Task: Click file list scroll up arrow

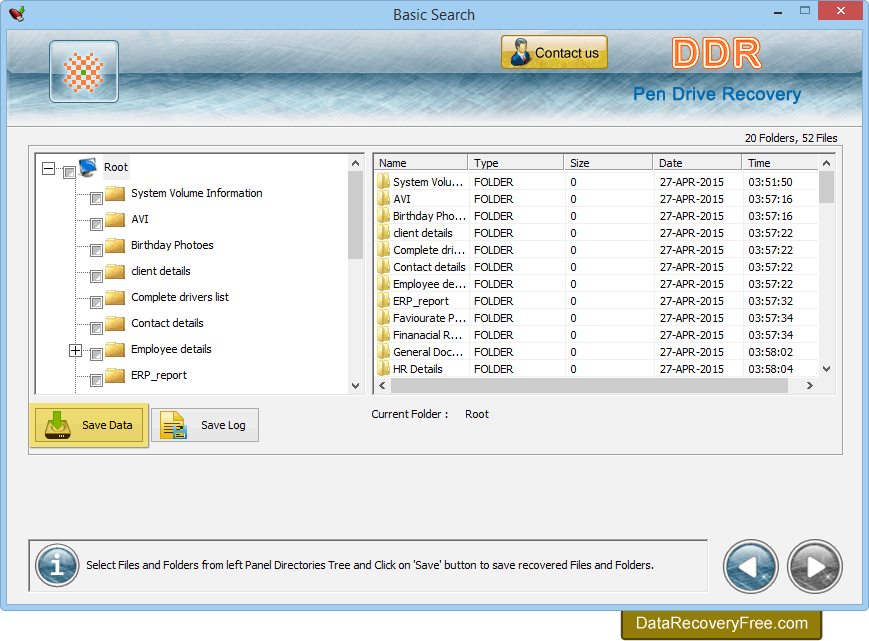Action: pos(826,163)
